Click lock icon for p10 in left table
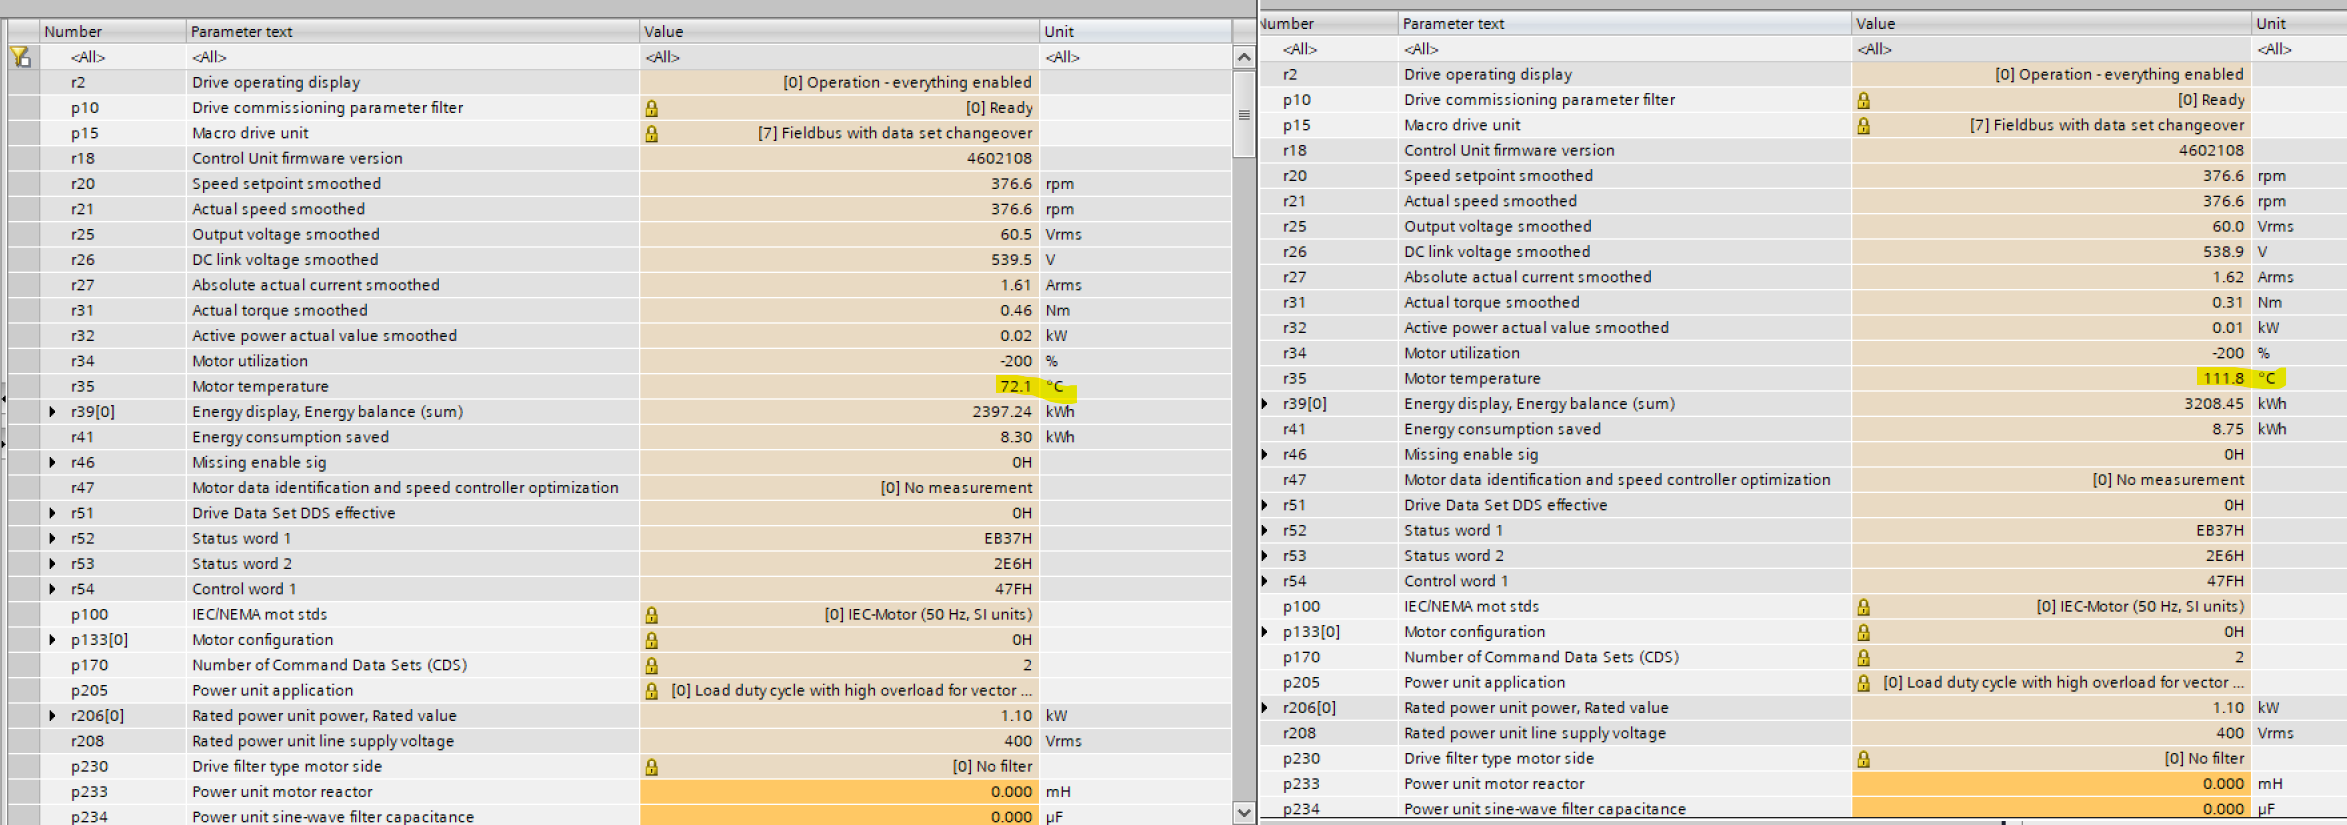This screenshot has width=2347, height=825. [x=651, y=108]
